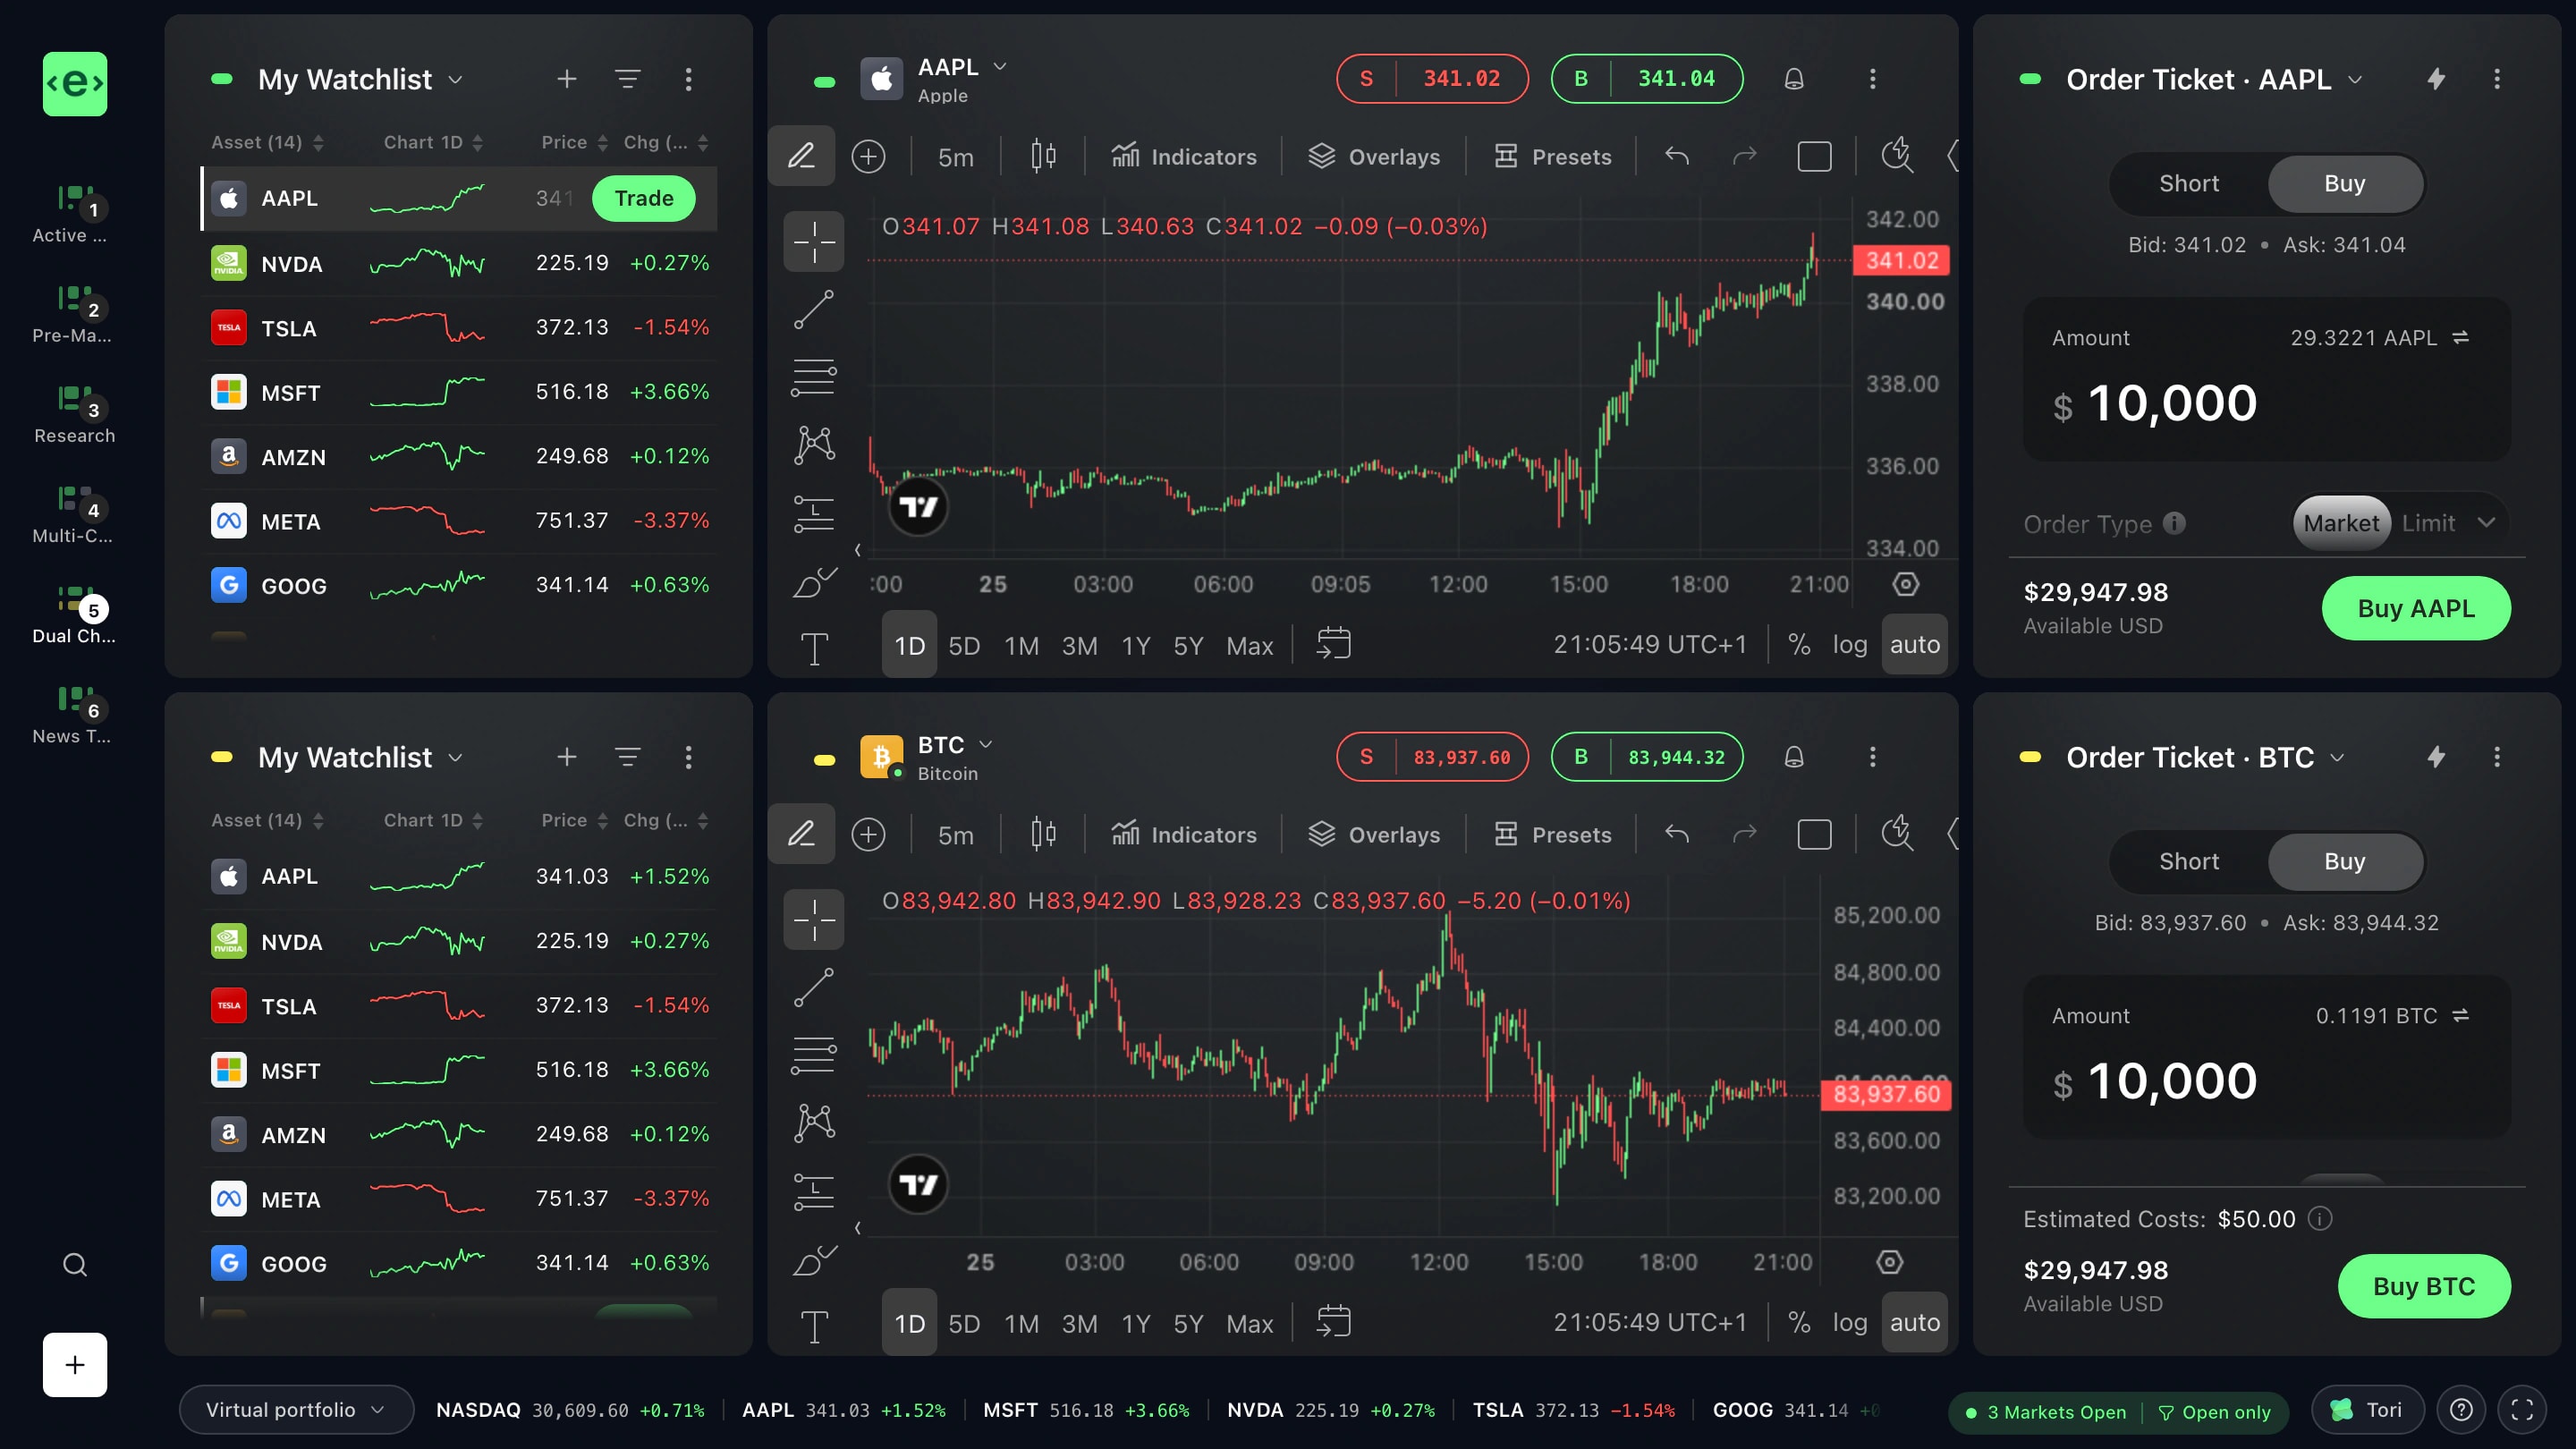2576x1449 pixels.
Task: Choose Market order type for AAPL
Action: click(2341, 523)
